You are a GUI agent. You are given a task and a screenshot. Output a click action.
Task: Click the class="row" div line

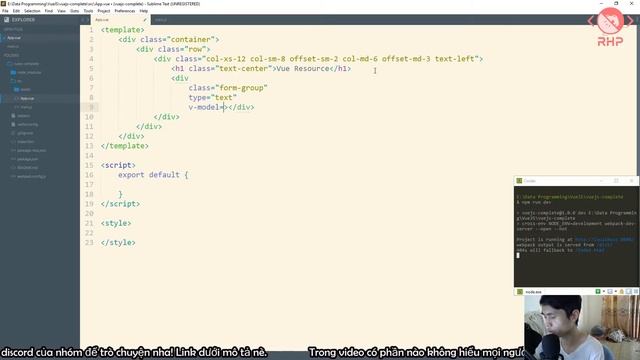tap(173, 49)
